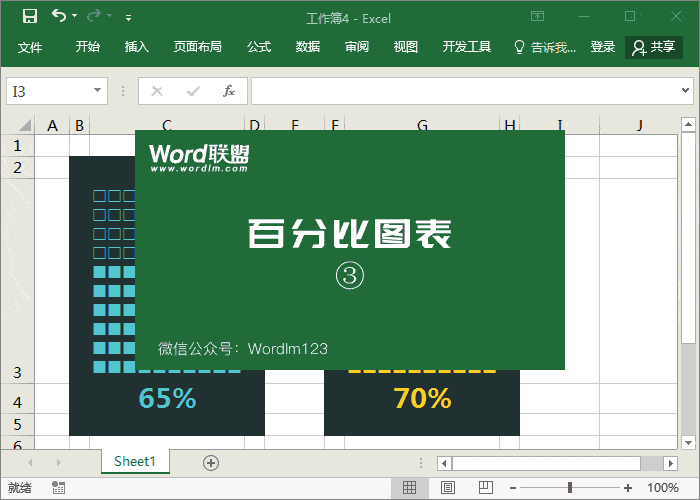Image resolution: width=700 pixels, height=500 pixels.
Task: Click the 登录 sign-in link
Action: coord(603,47)
